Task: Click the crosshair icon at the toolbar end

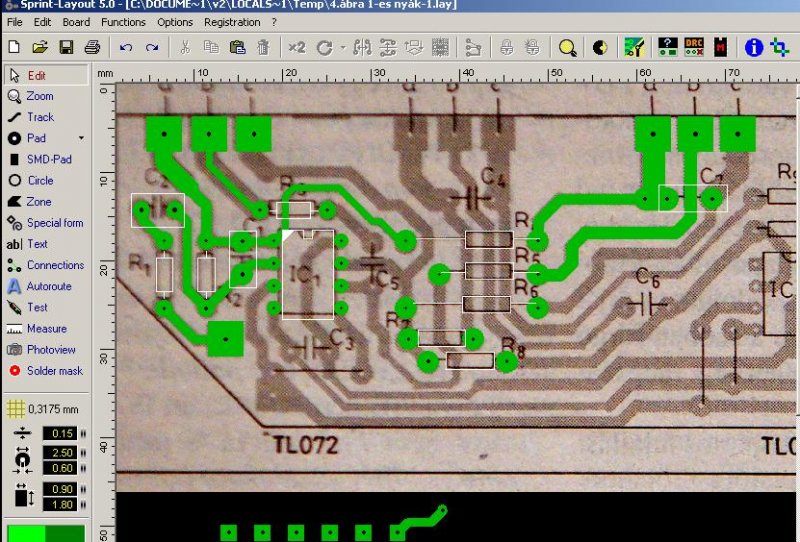Action: coord(780,47)
